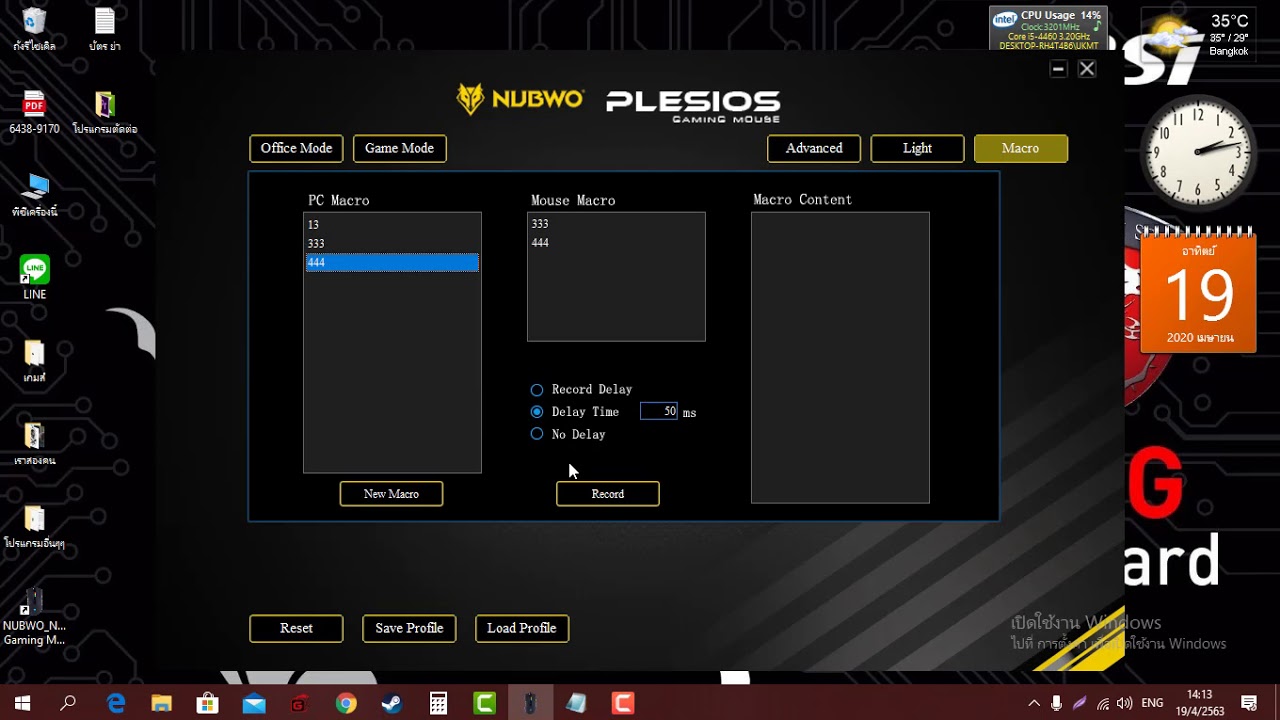
Task: Open the notification center icon
Action: pos(1249,703)
